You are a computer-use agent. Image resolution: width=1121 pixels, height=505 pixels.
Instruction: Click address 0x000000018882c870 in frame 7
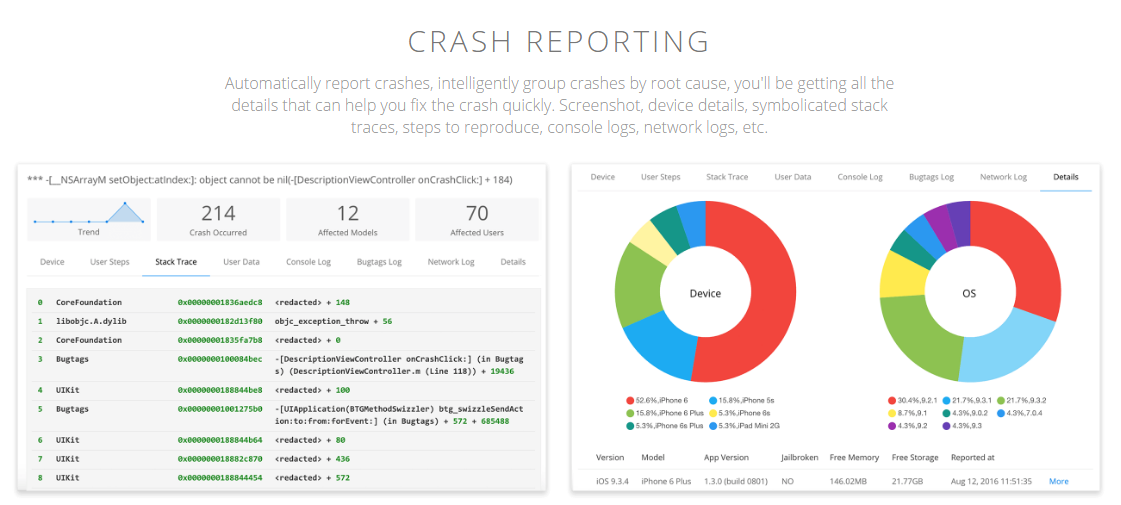pos(220,459)
